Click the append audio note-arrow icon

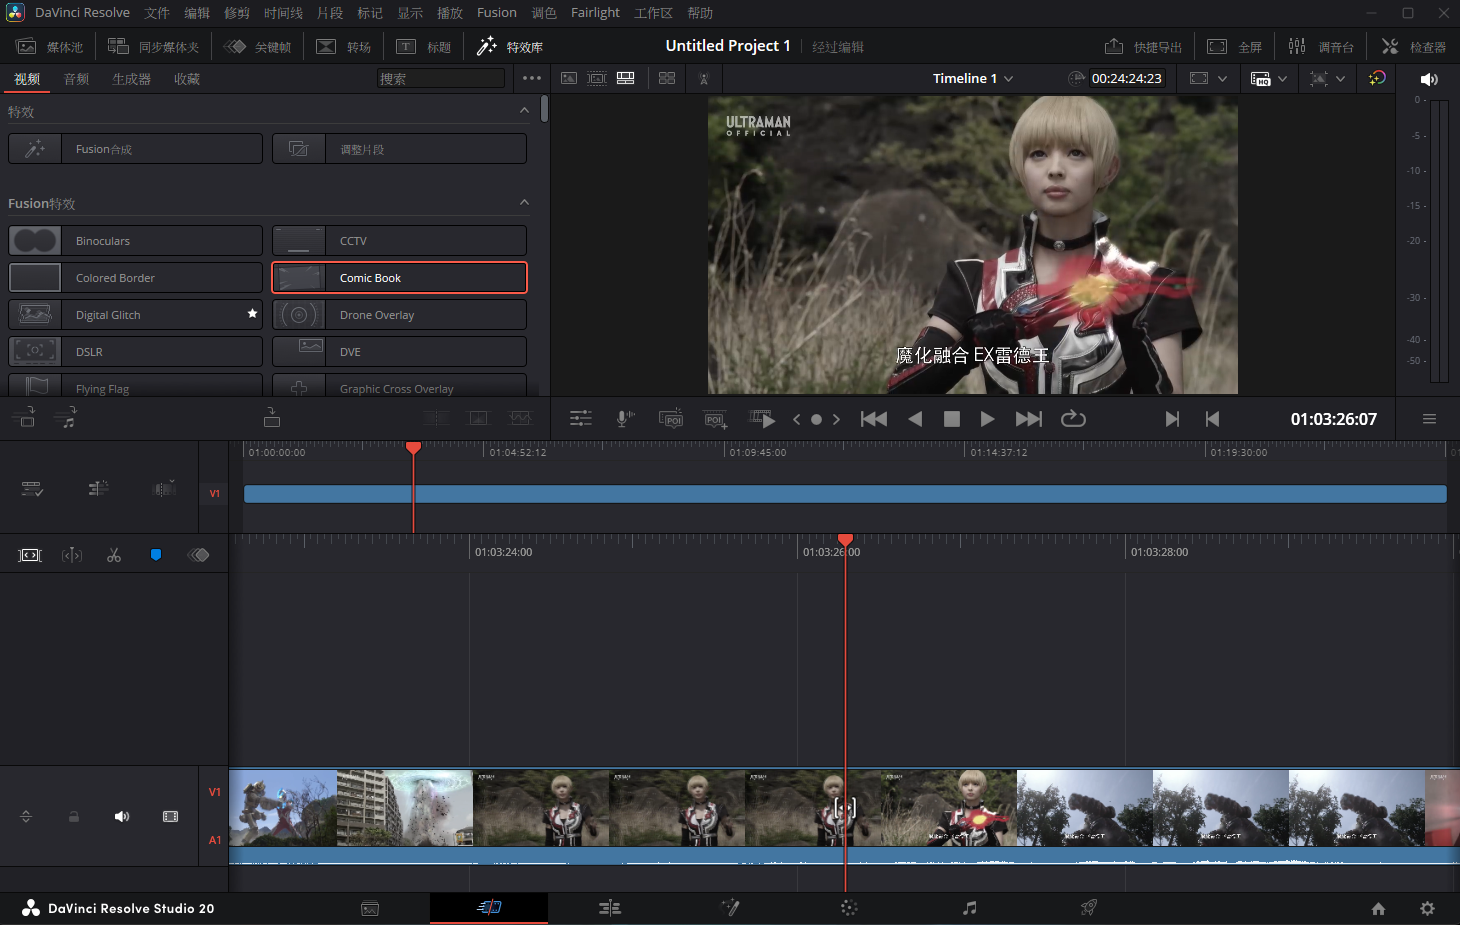[x=66, y=417]
